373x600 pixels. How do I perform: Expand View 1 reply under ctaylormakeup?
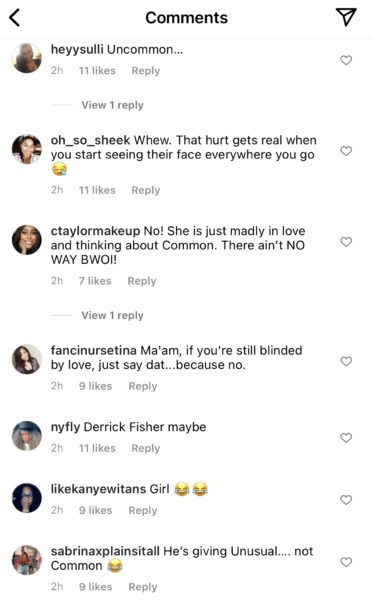pyautogui.click(x=112, y=315)
